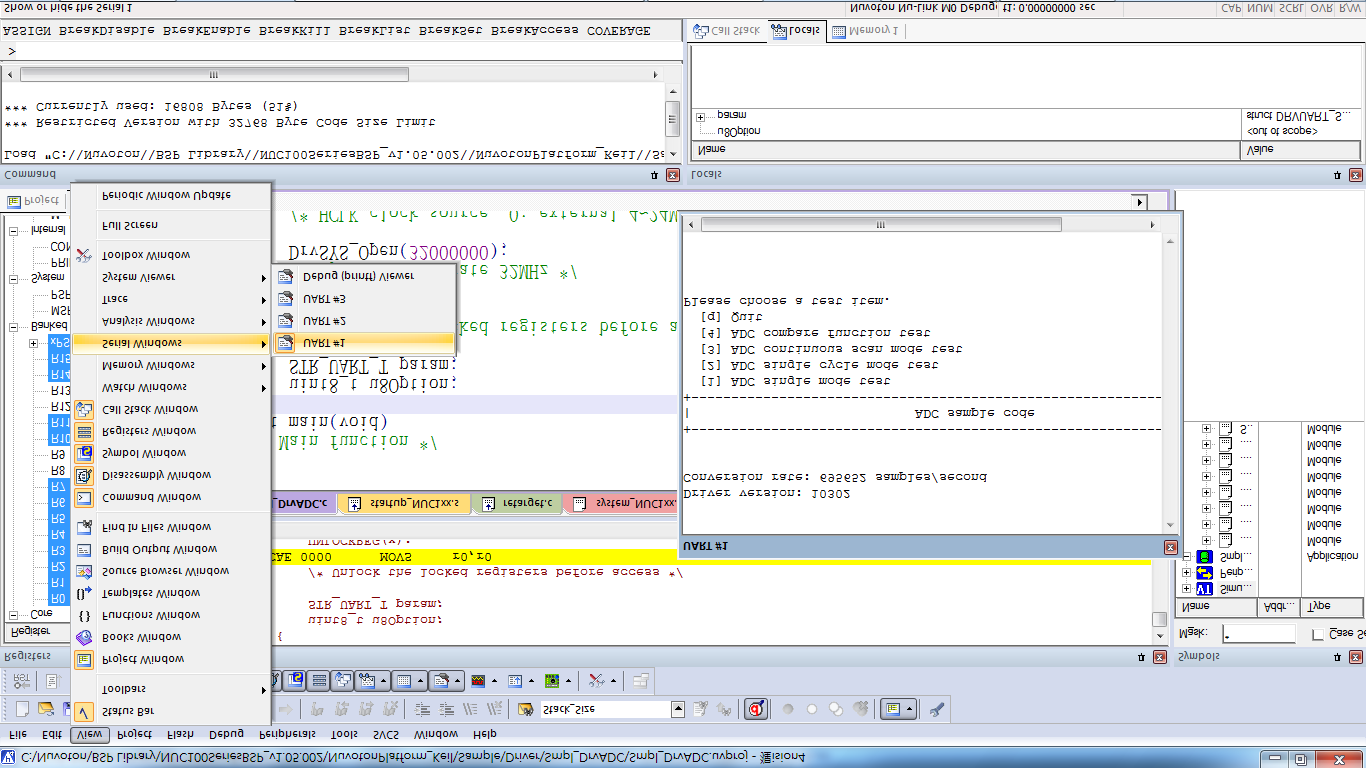Click the Mask input field in Symbols
Image resolution: width=1366 pixels, height=768 pixels.
coord(1257,634)
